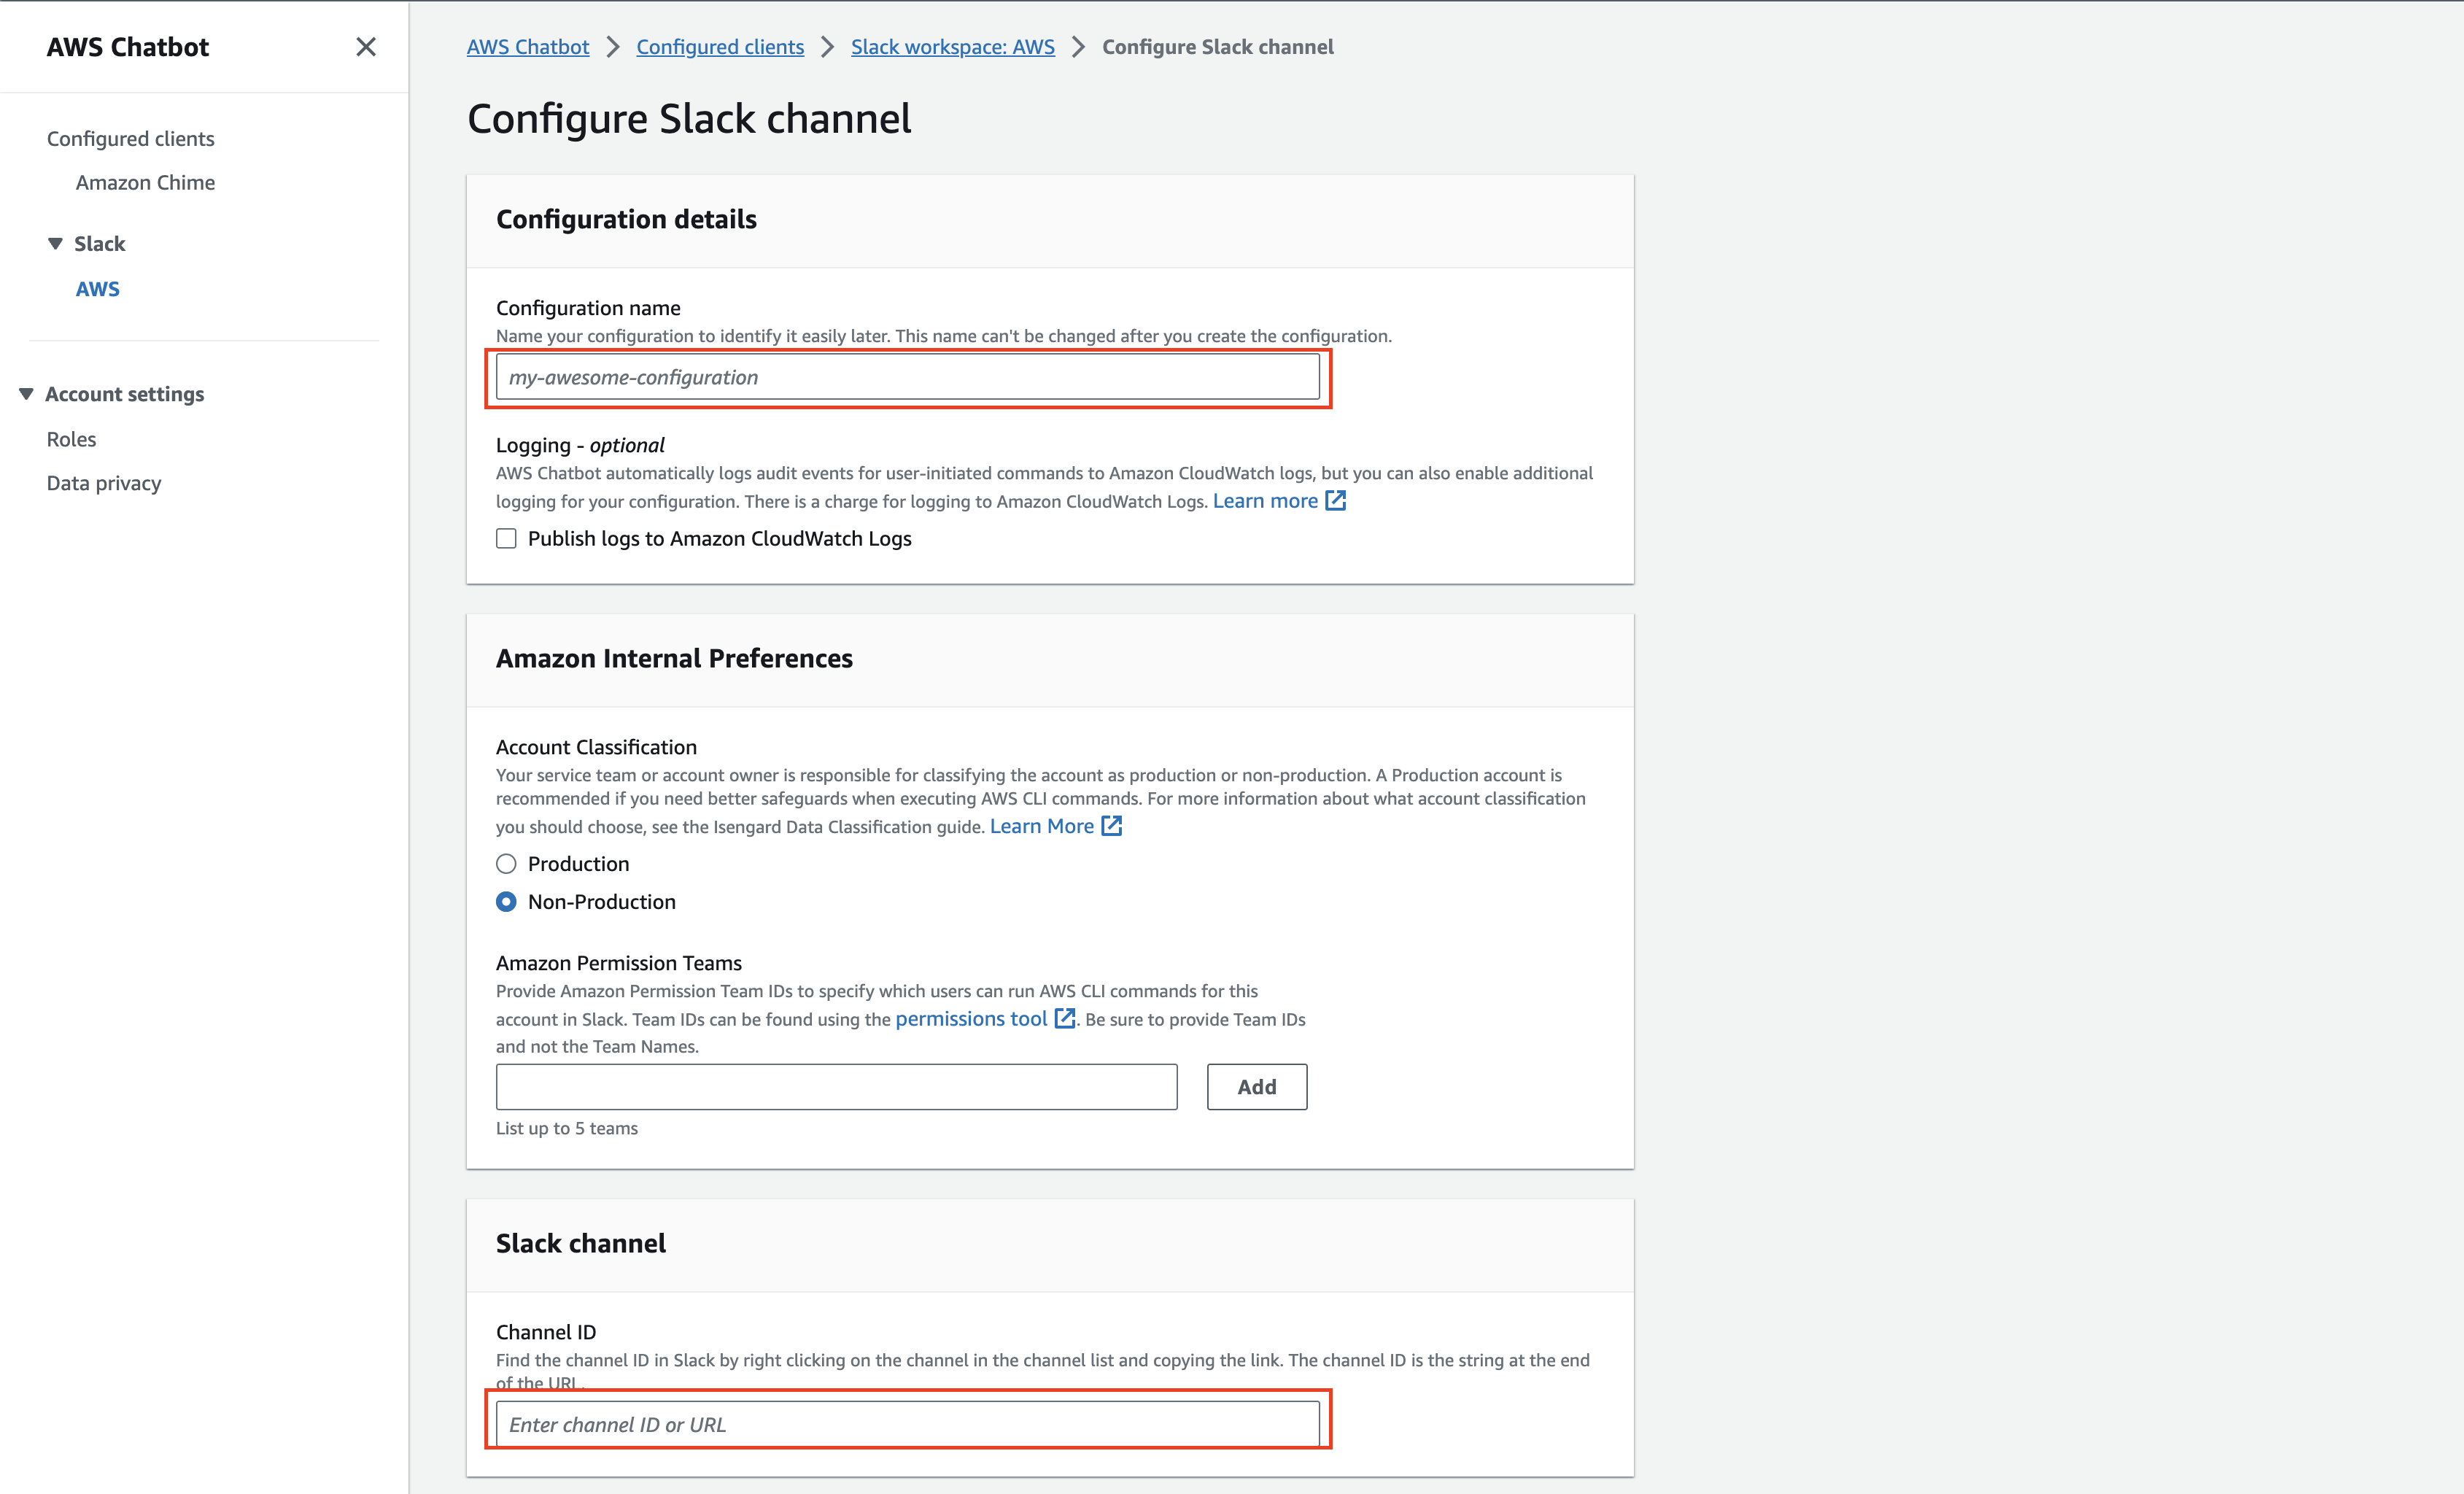2464x1494 pixels.
Task: Go to Roles settings page
Action: (x=71, y=439)
